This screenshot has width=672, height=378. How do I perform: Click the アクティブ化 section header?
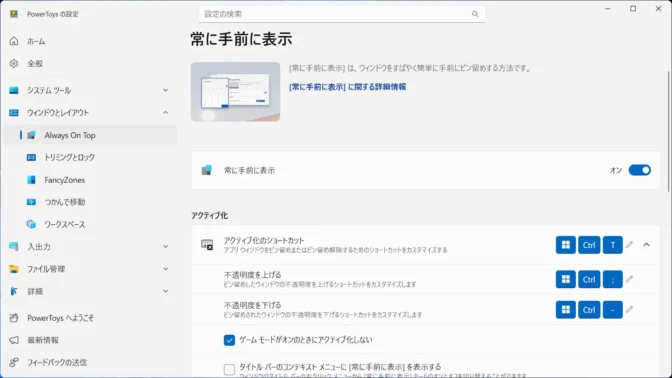(210, 215)
